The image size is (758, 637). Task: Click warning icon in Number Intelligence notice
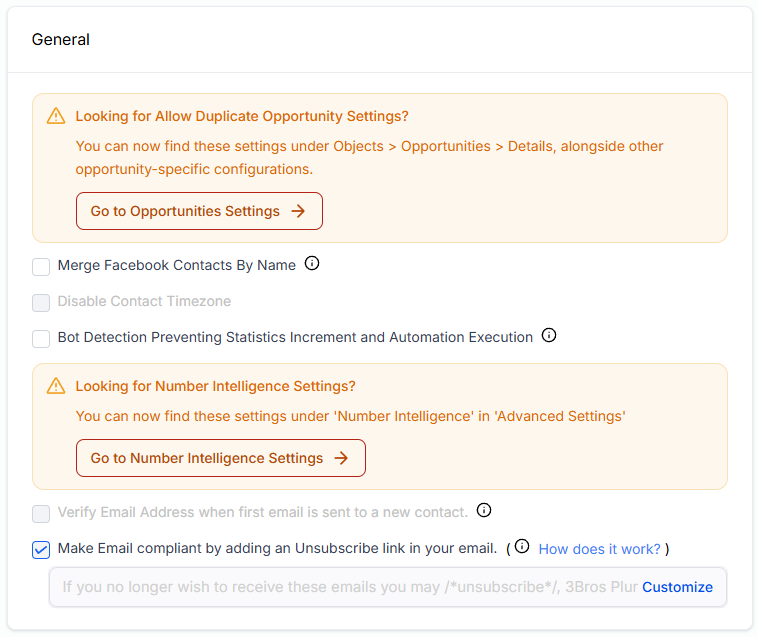pyautogui.click(x=56, y=386)
